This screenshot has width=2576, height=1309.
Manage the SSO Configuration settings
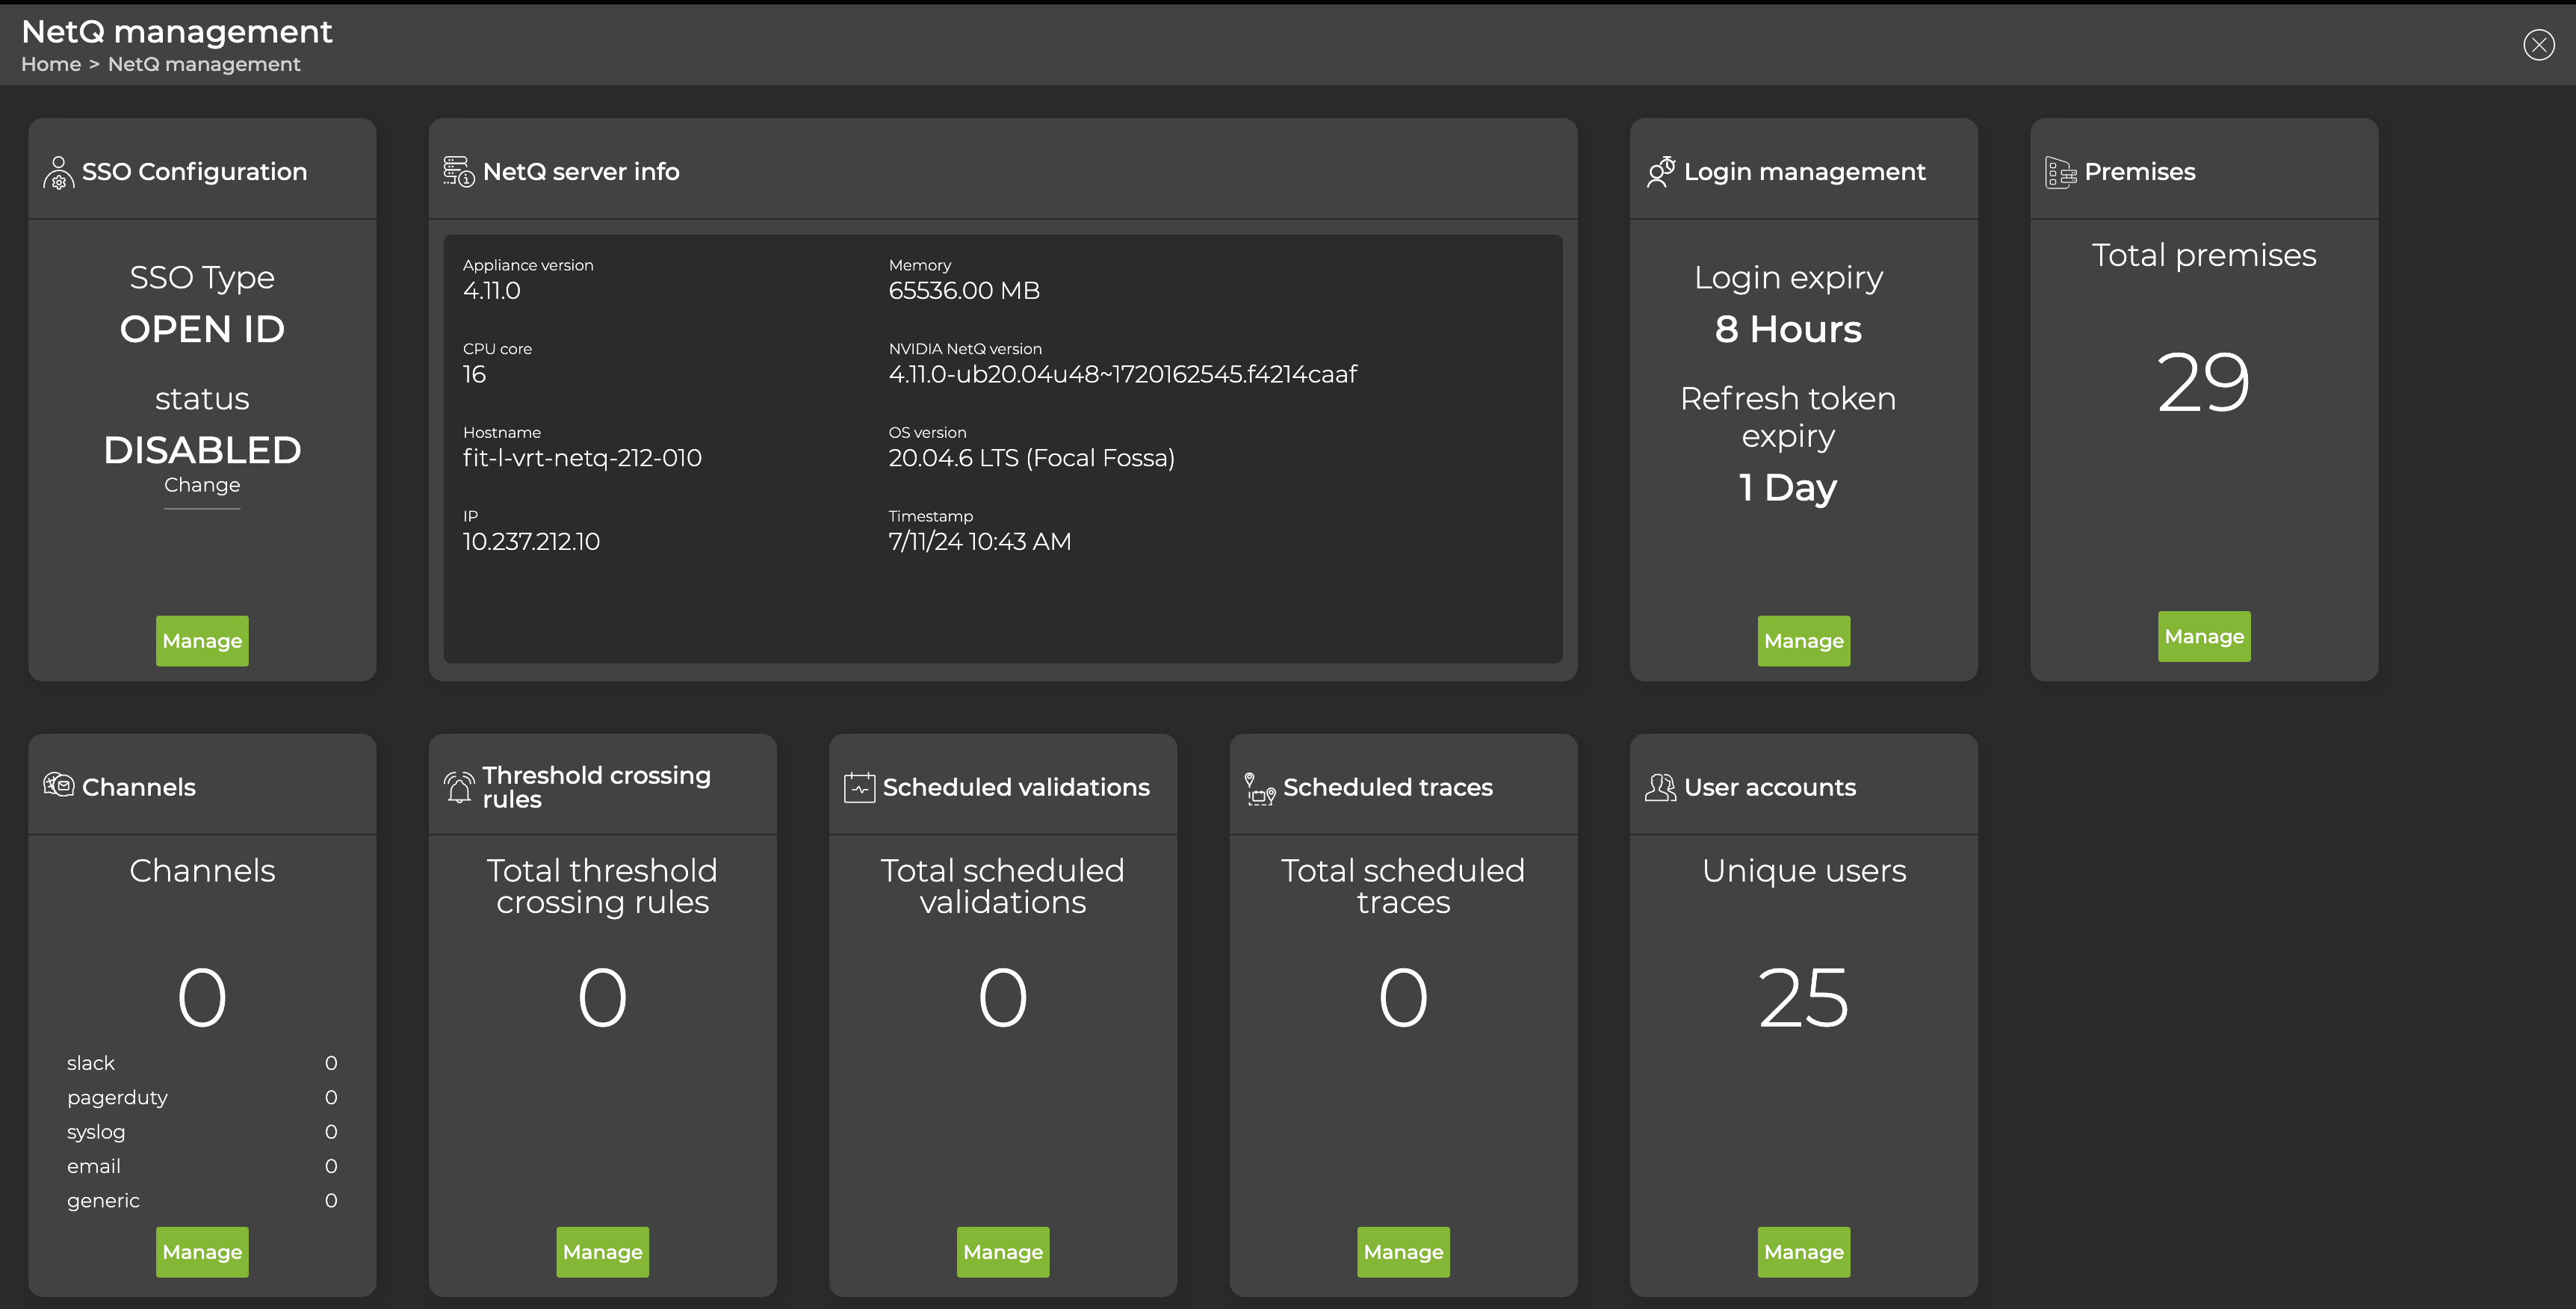click(x=201, y=641)
